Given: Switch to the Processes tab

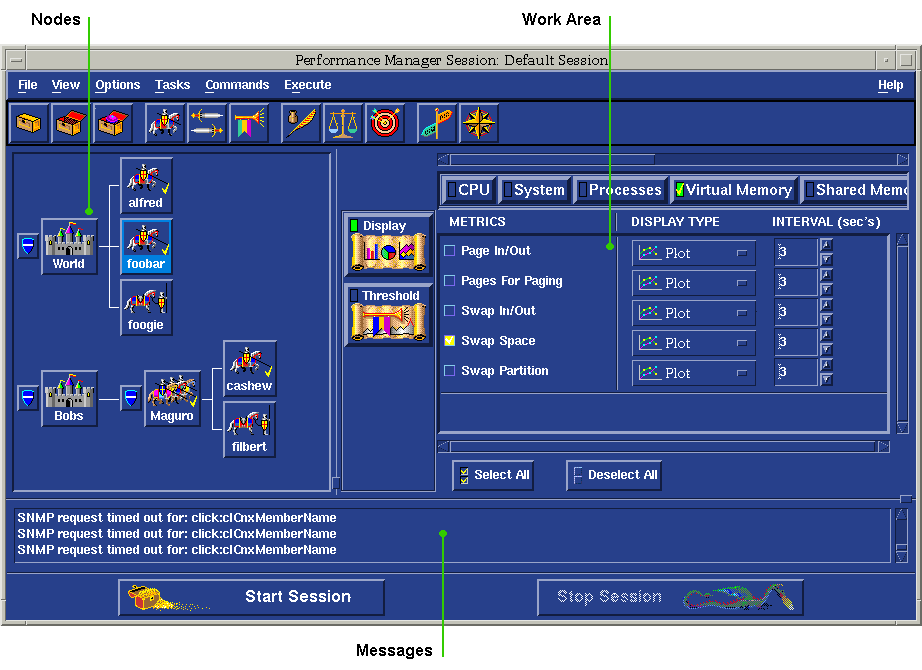Looking at the screenshot, I should pyautogui.click(x=619, y=190).
